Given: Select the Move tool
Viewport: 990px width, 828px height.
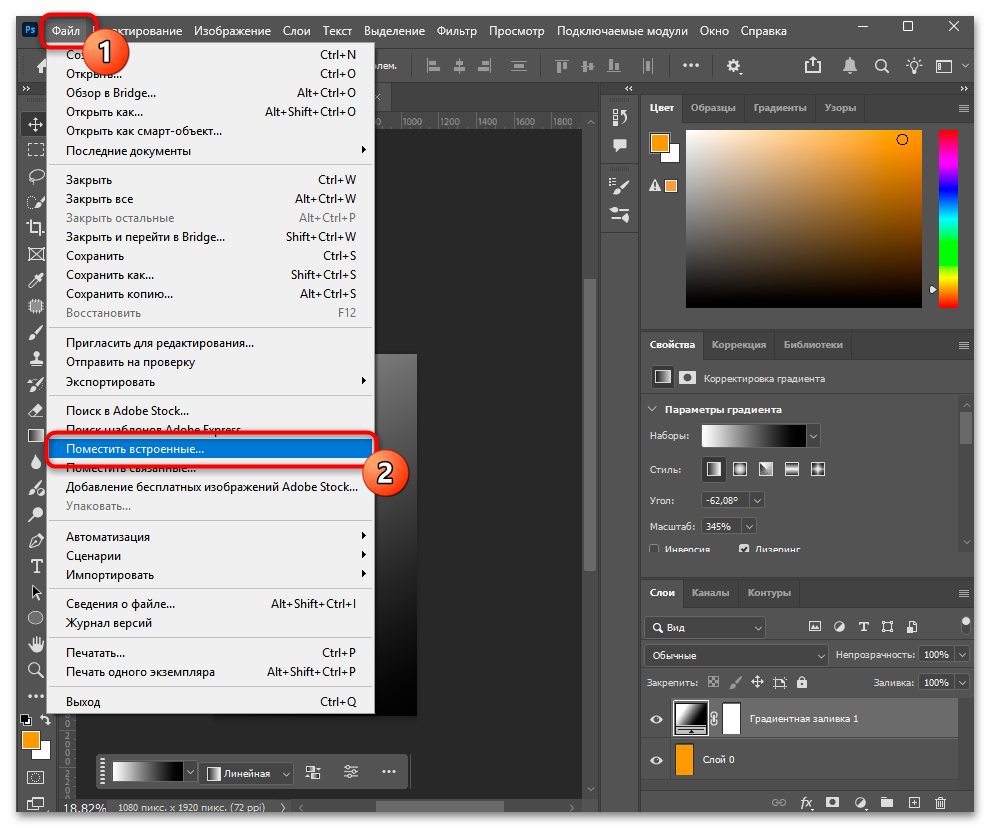Looking at the screenshot, I should [35, 124].
